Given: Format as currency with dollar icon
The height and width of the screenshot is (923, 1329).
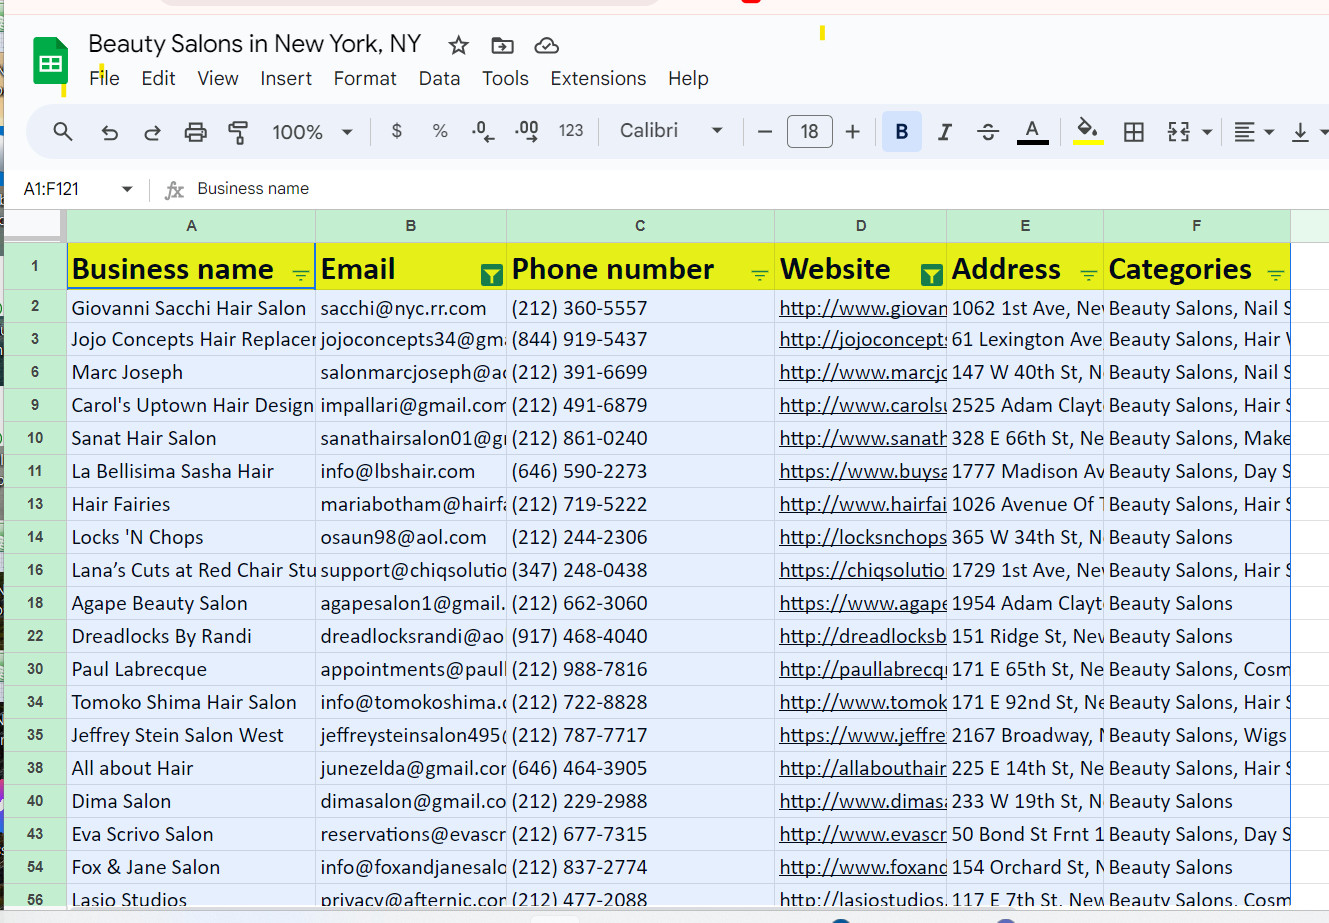Looking at the screenshot, I should coord(397,131).
